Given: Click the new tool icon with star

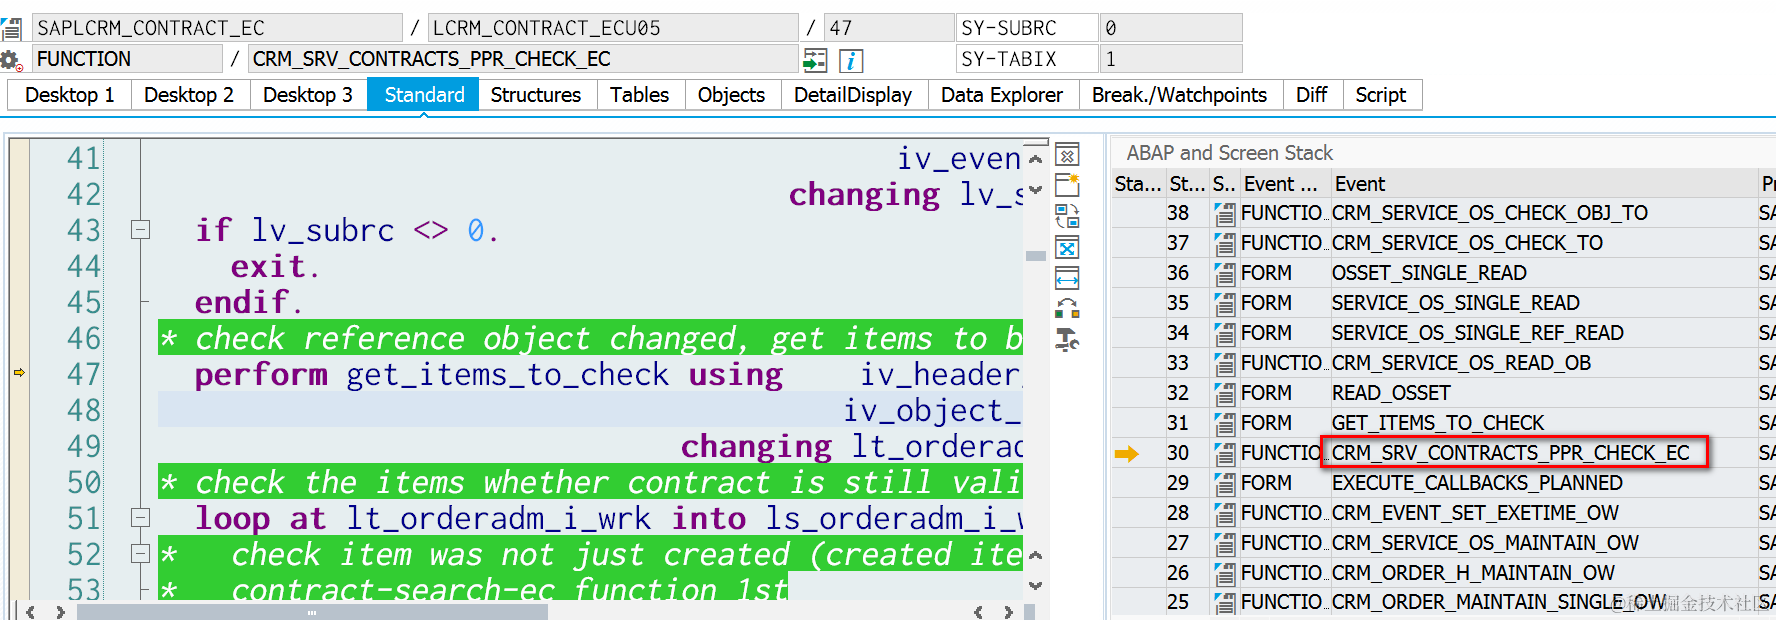Looking at the screenshot, I should pyautogui.click(x=1067, y=185).
